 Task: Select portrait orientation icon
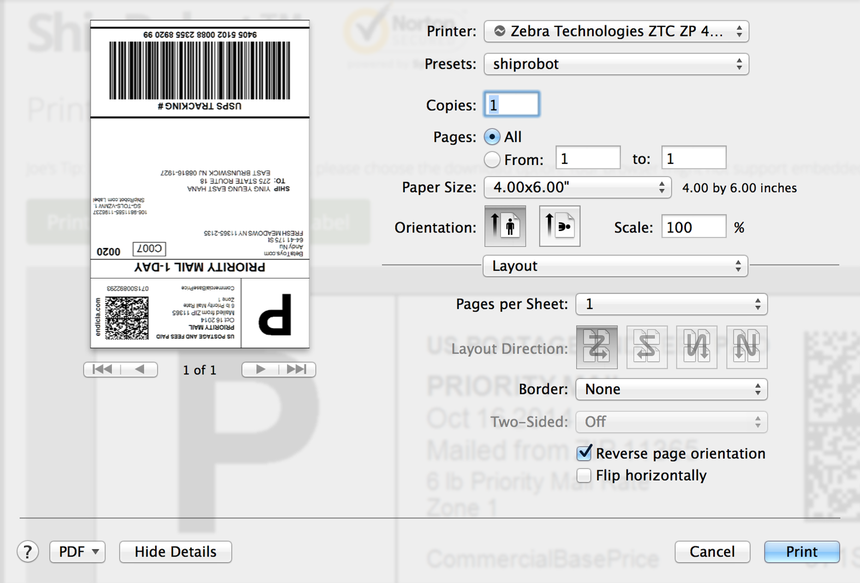[x=505, y=226]
